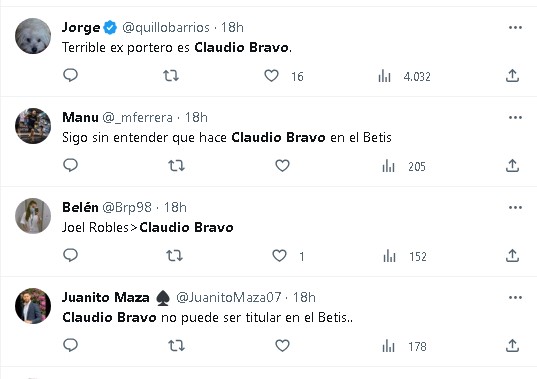The width and height of the screenshot is (537, 379).
Task: Share Belén's tweet
Action: click(x=512, y=256)
